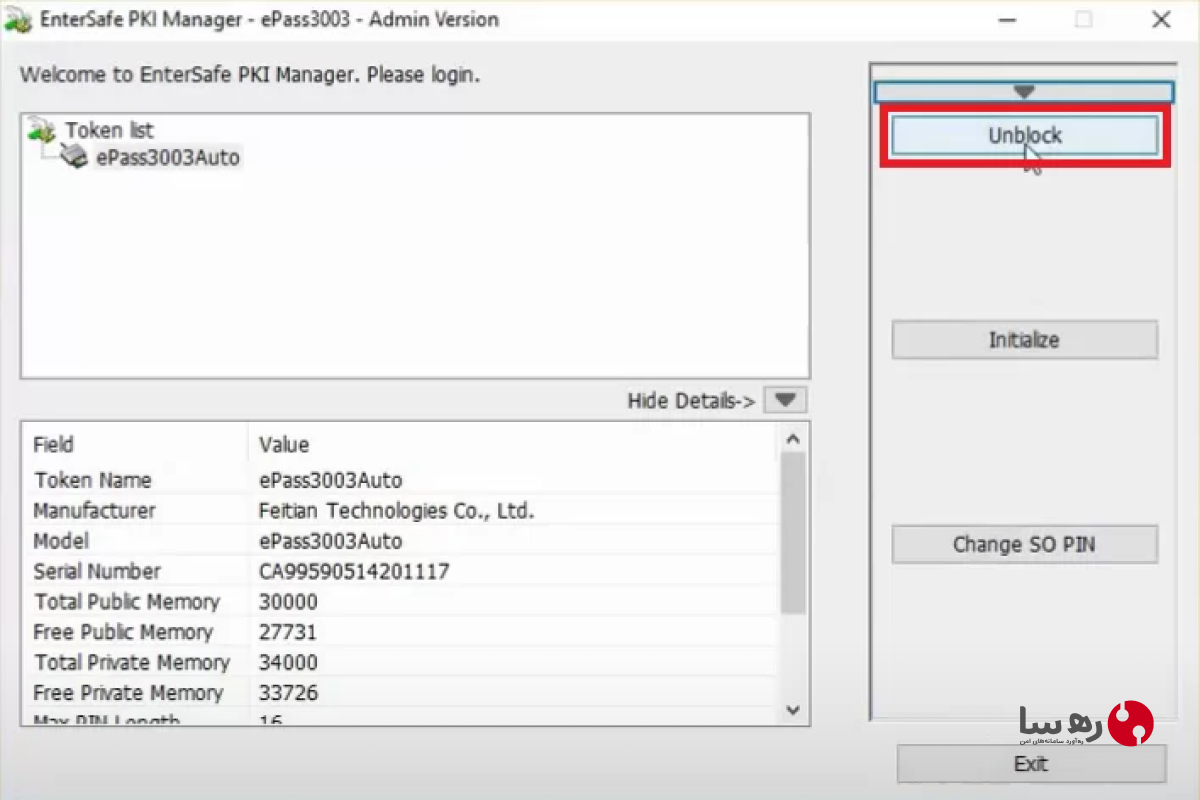Select ePass3003Auto in the token tree
The image size is (1200, 800).
(x=168, y=157)
